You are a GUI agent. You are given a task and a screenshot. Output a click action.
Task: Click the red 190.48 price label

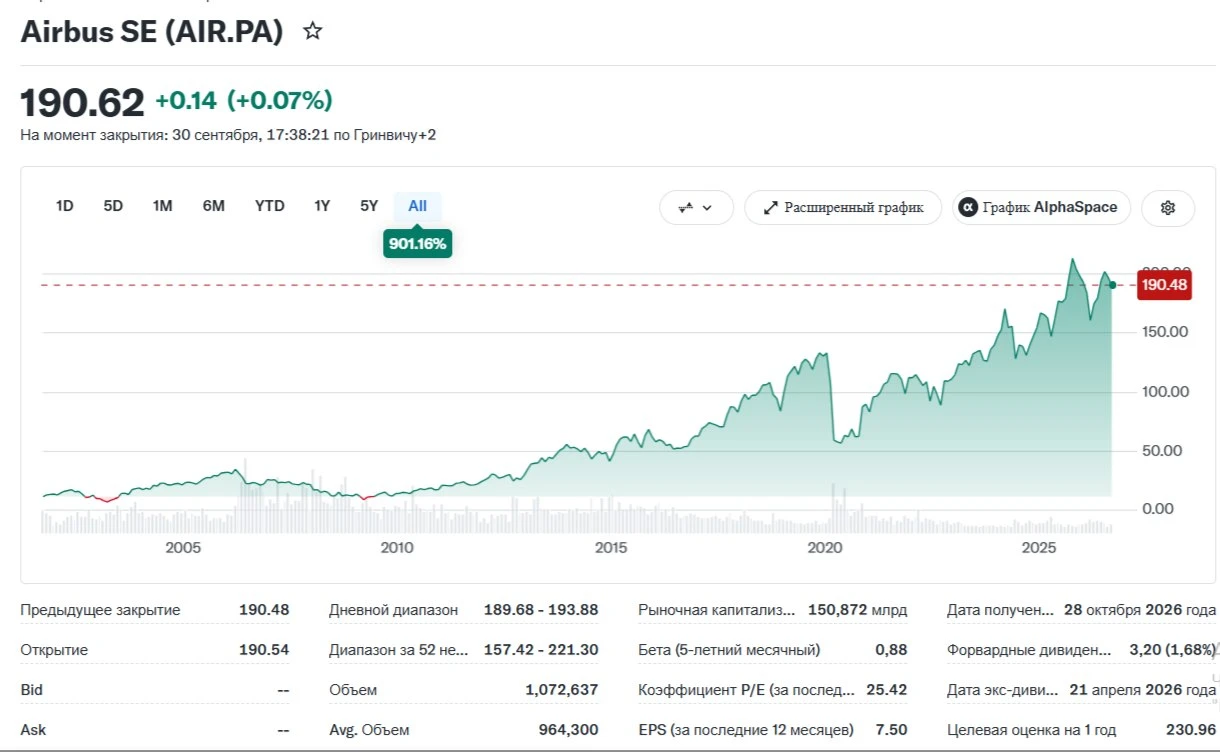(x=1164, y=285)
